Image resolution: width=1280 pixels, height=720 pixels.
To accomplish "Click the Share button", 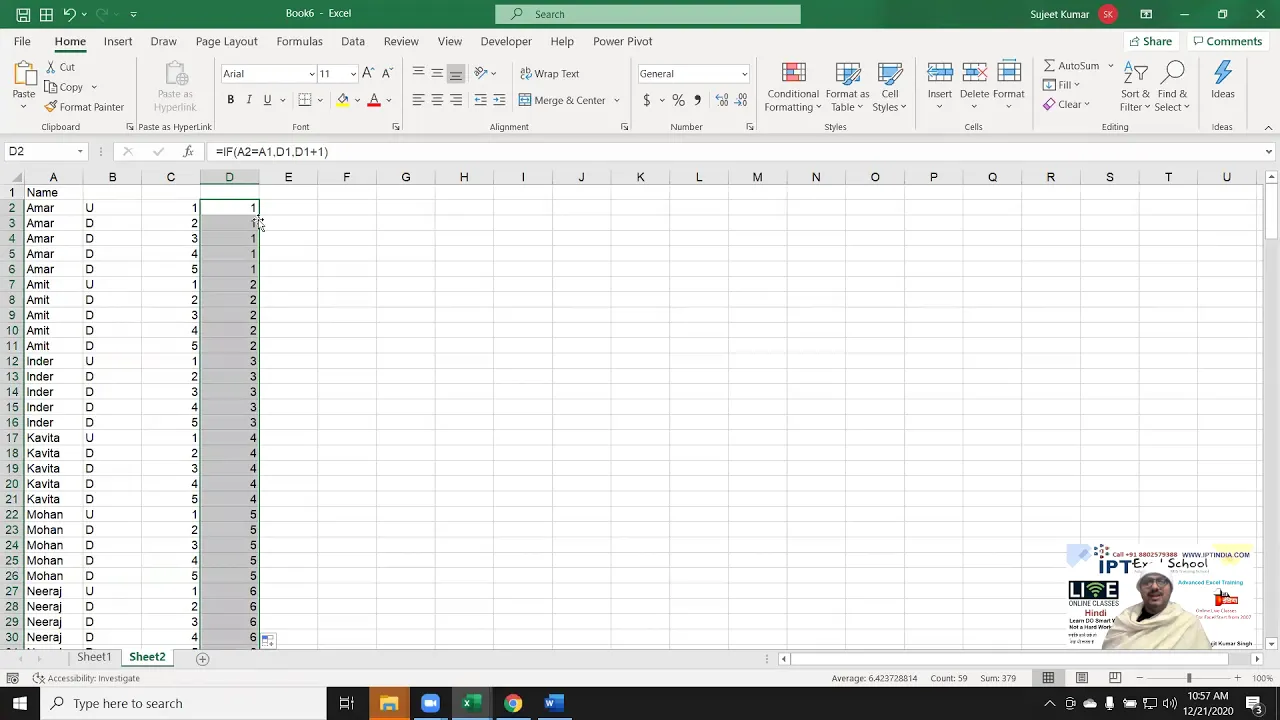I will click(x=1150, y=41).
